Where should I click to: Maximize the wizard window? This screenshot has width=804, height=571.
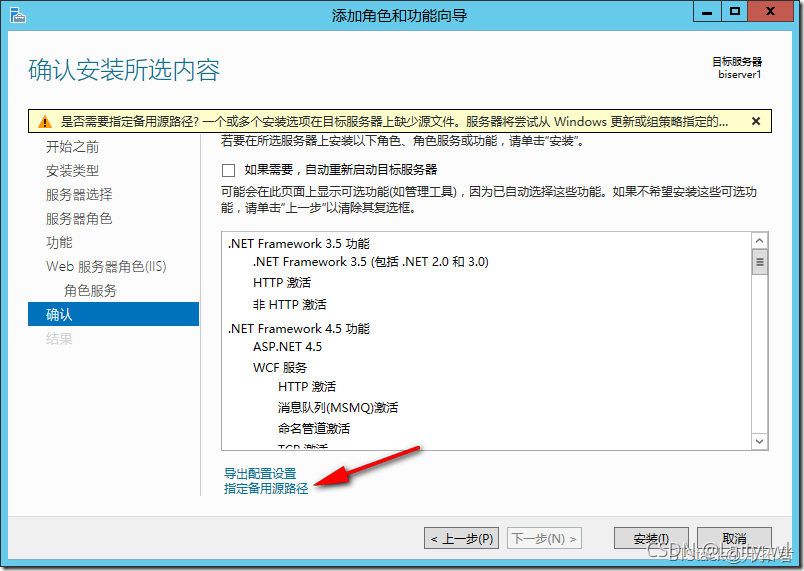point(735,11)
